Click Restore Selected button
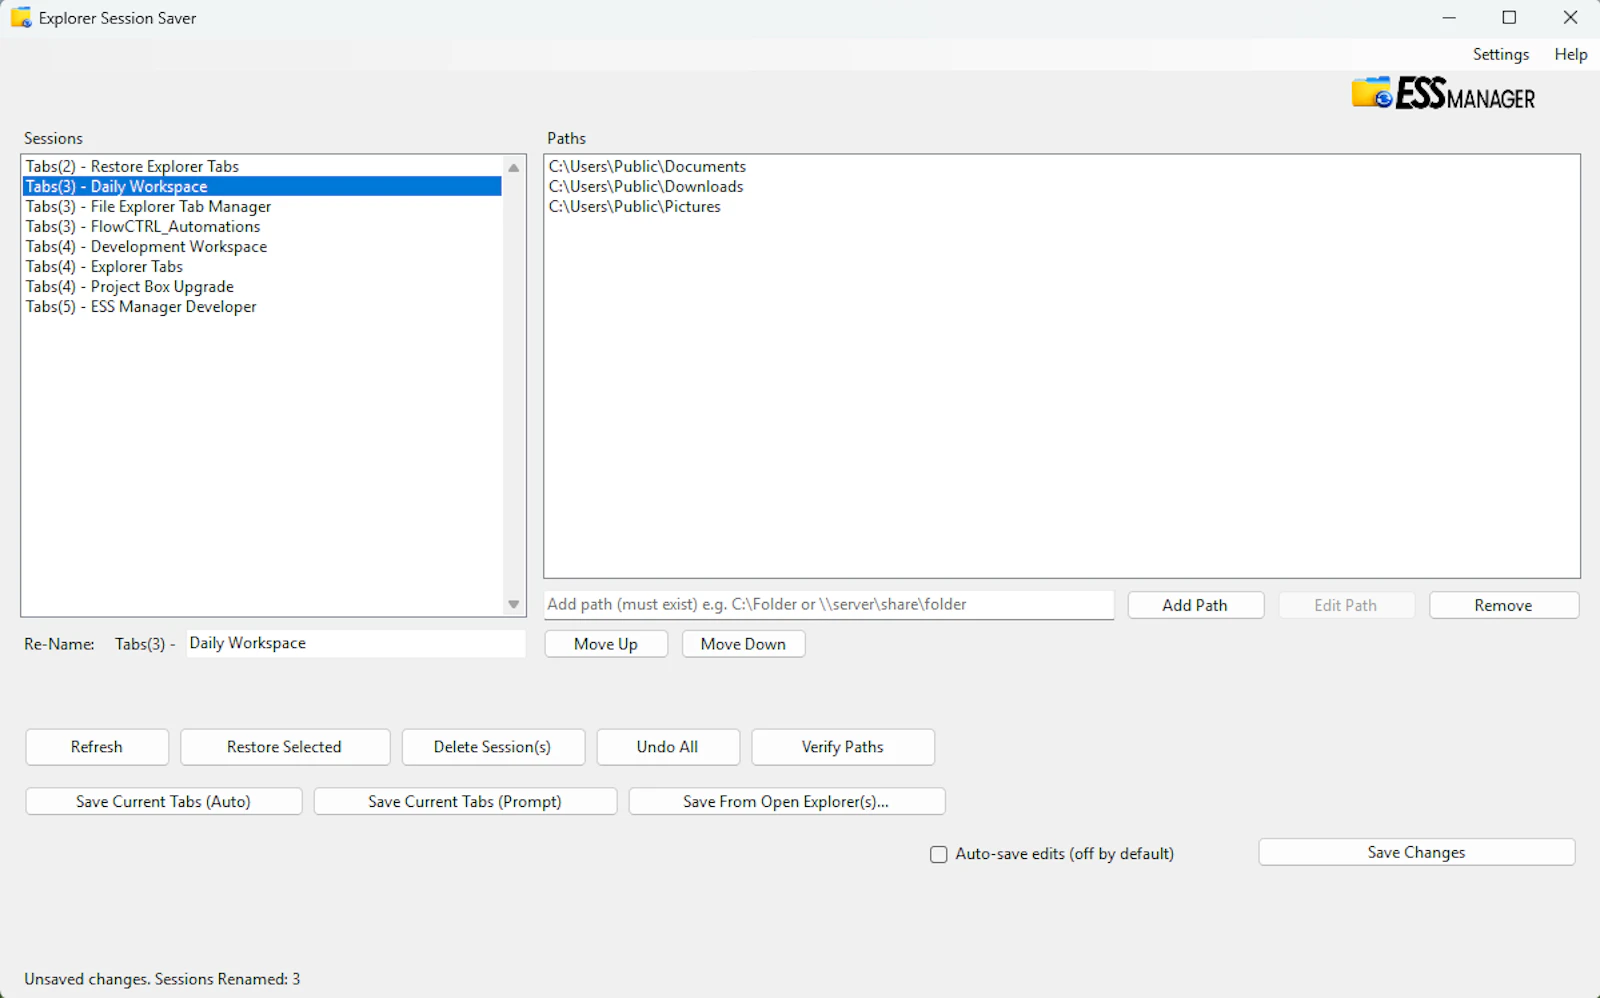Image resolution: width=1600 pixels, height=998 pixels. (284, 747)
